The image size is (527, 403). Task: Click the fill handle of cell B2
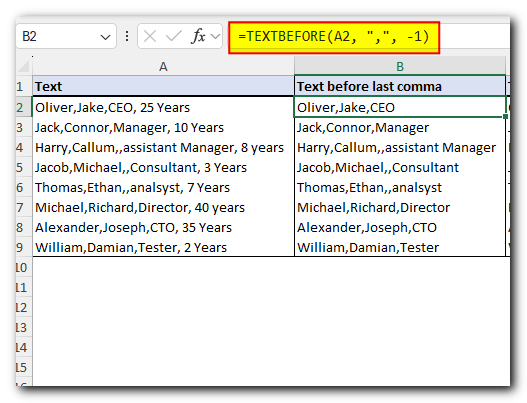pyautogui.click(x=505, y=116)
